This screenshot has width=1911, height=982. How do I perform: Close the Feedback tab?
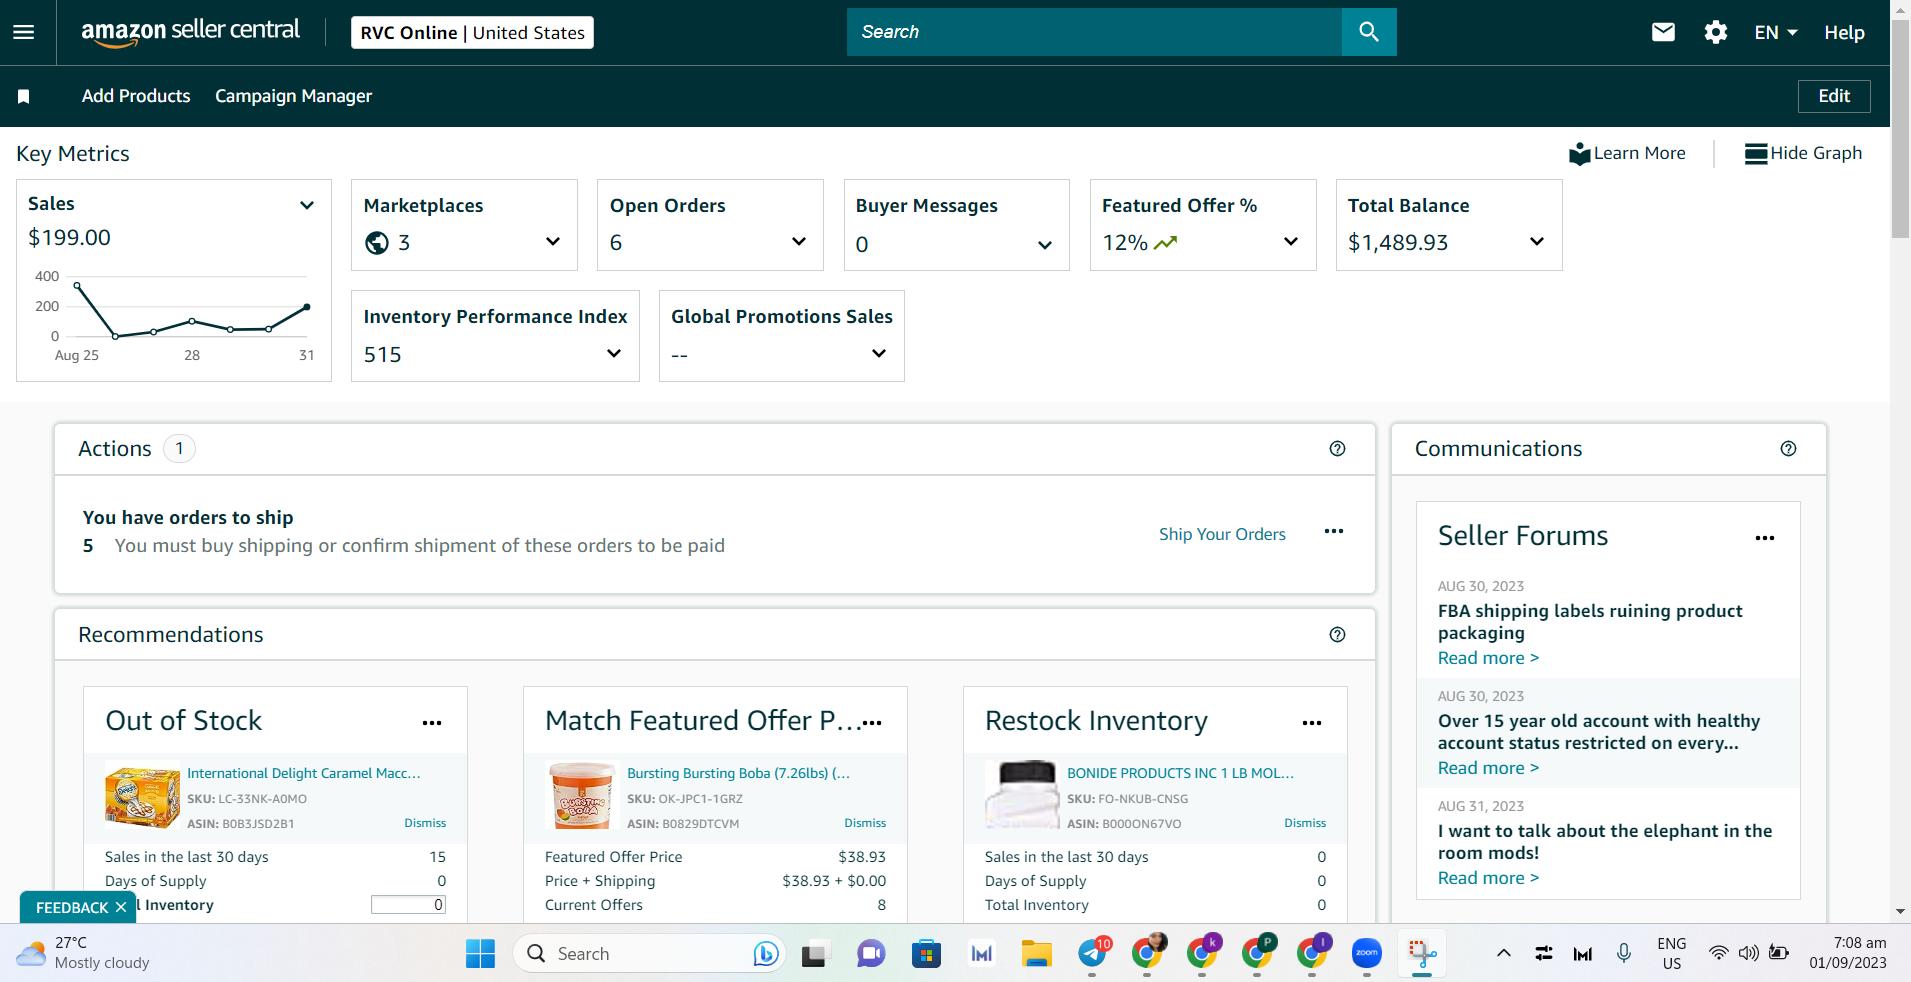[121, 907]
